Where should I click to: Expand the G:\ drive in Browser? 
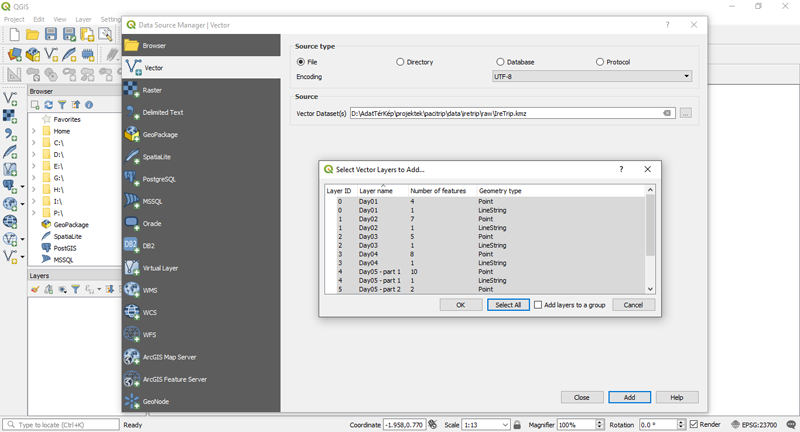pos(34,178)
